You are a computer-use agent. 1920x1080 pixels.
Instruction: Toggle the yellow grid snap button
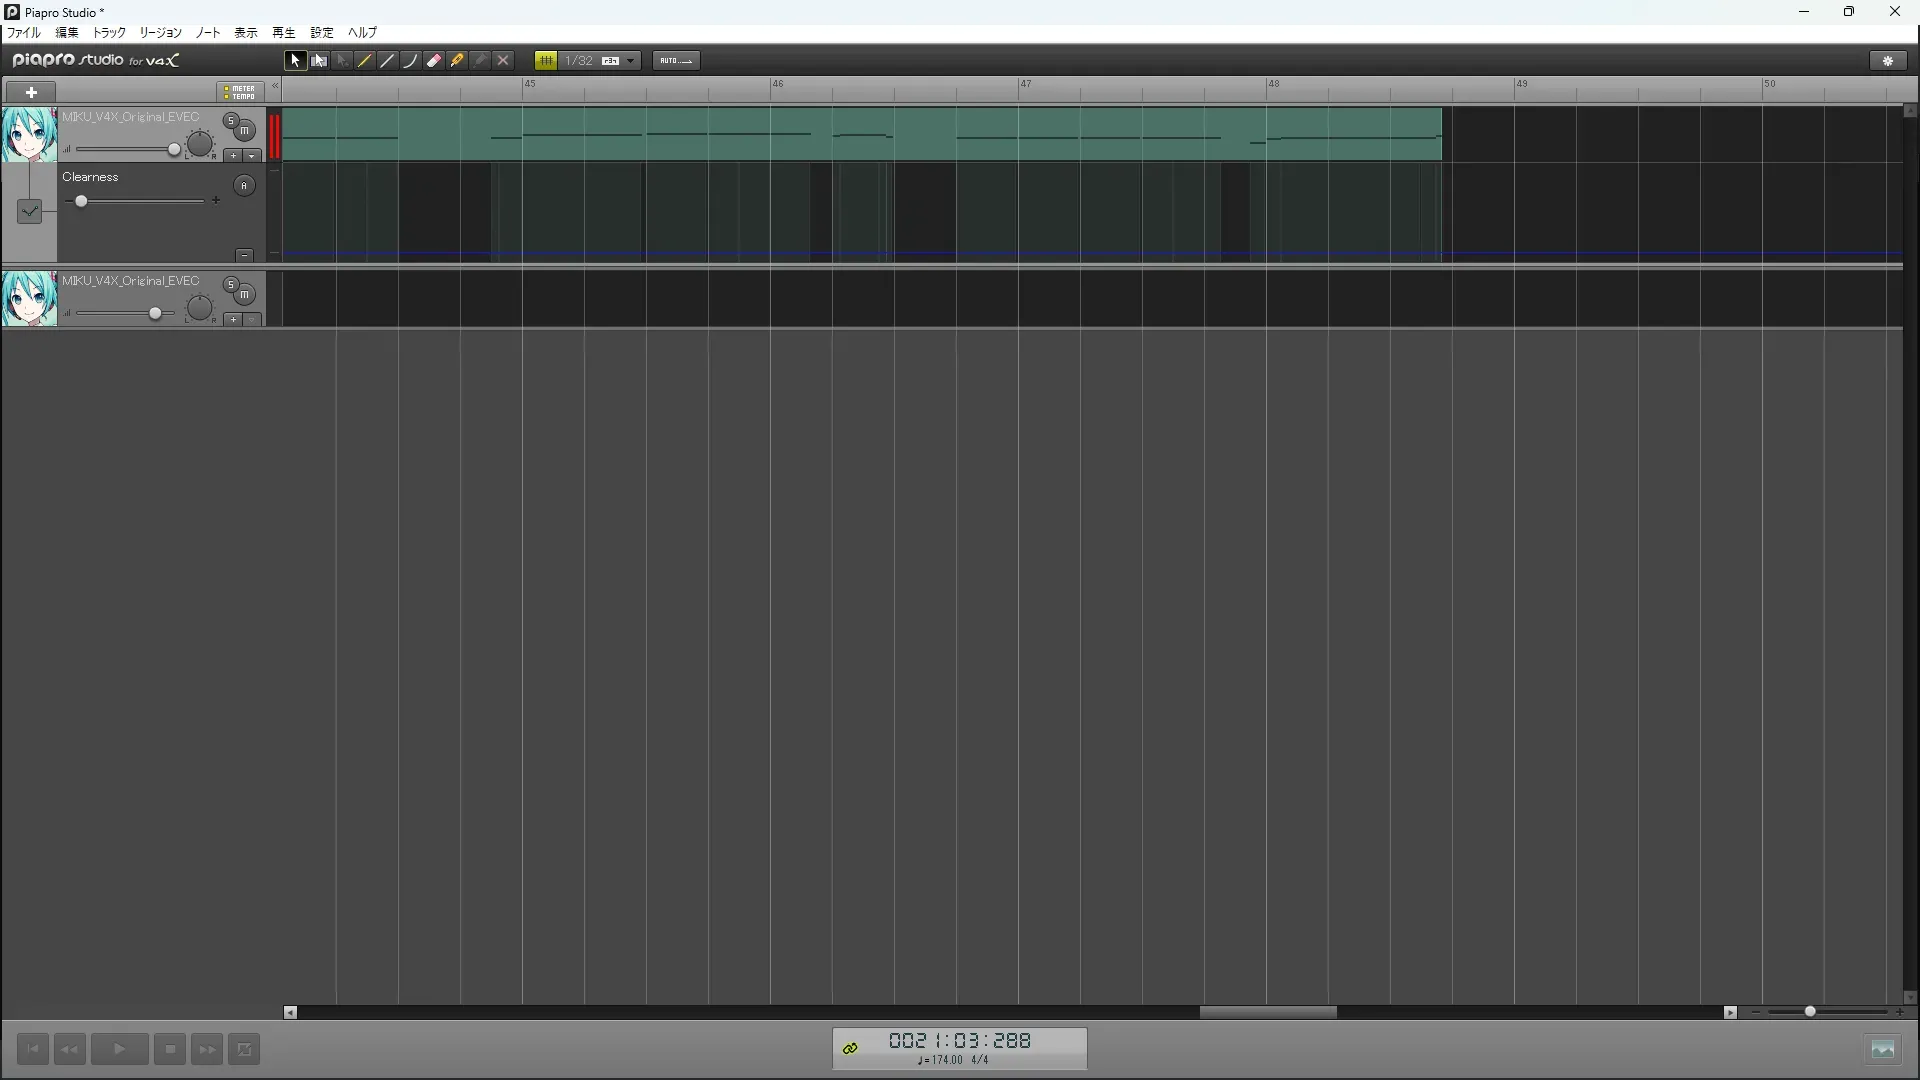pyautogui.click(x=546, y=61)
